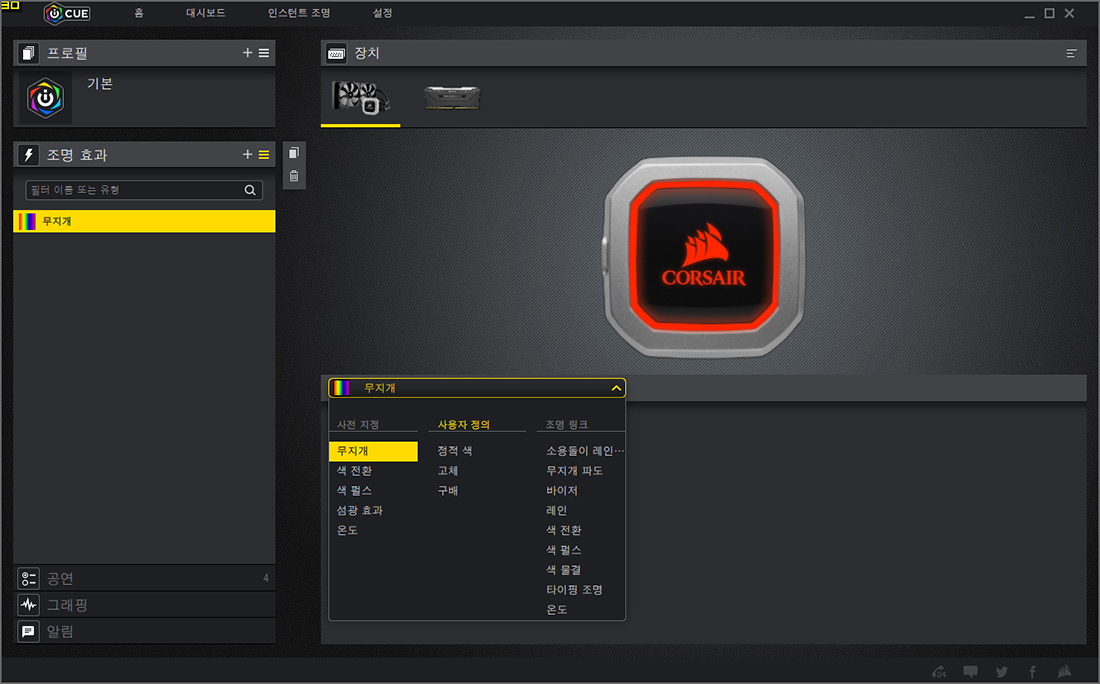The height and width of the screenshot is (684, 1100).
Task: Click the 프로필 panel icon
Action: (28, 53)
